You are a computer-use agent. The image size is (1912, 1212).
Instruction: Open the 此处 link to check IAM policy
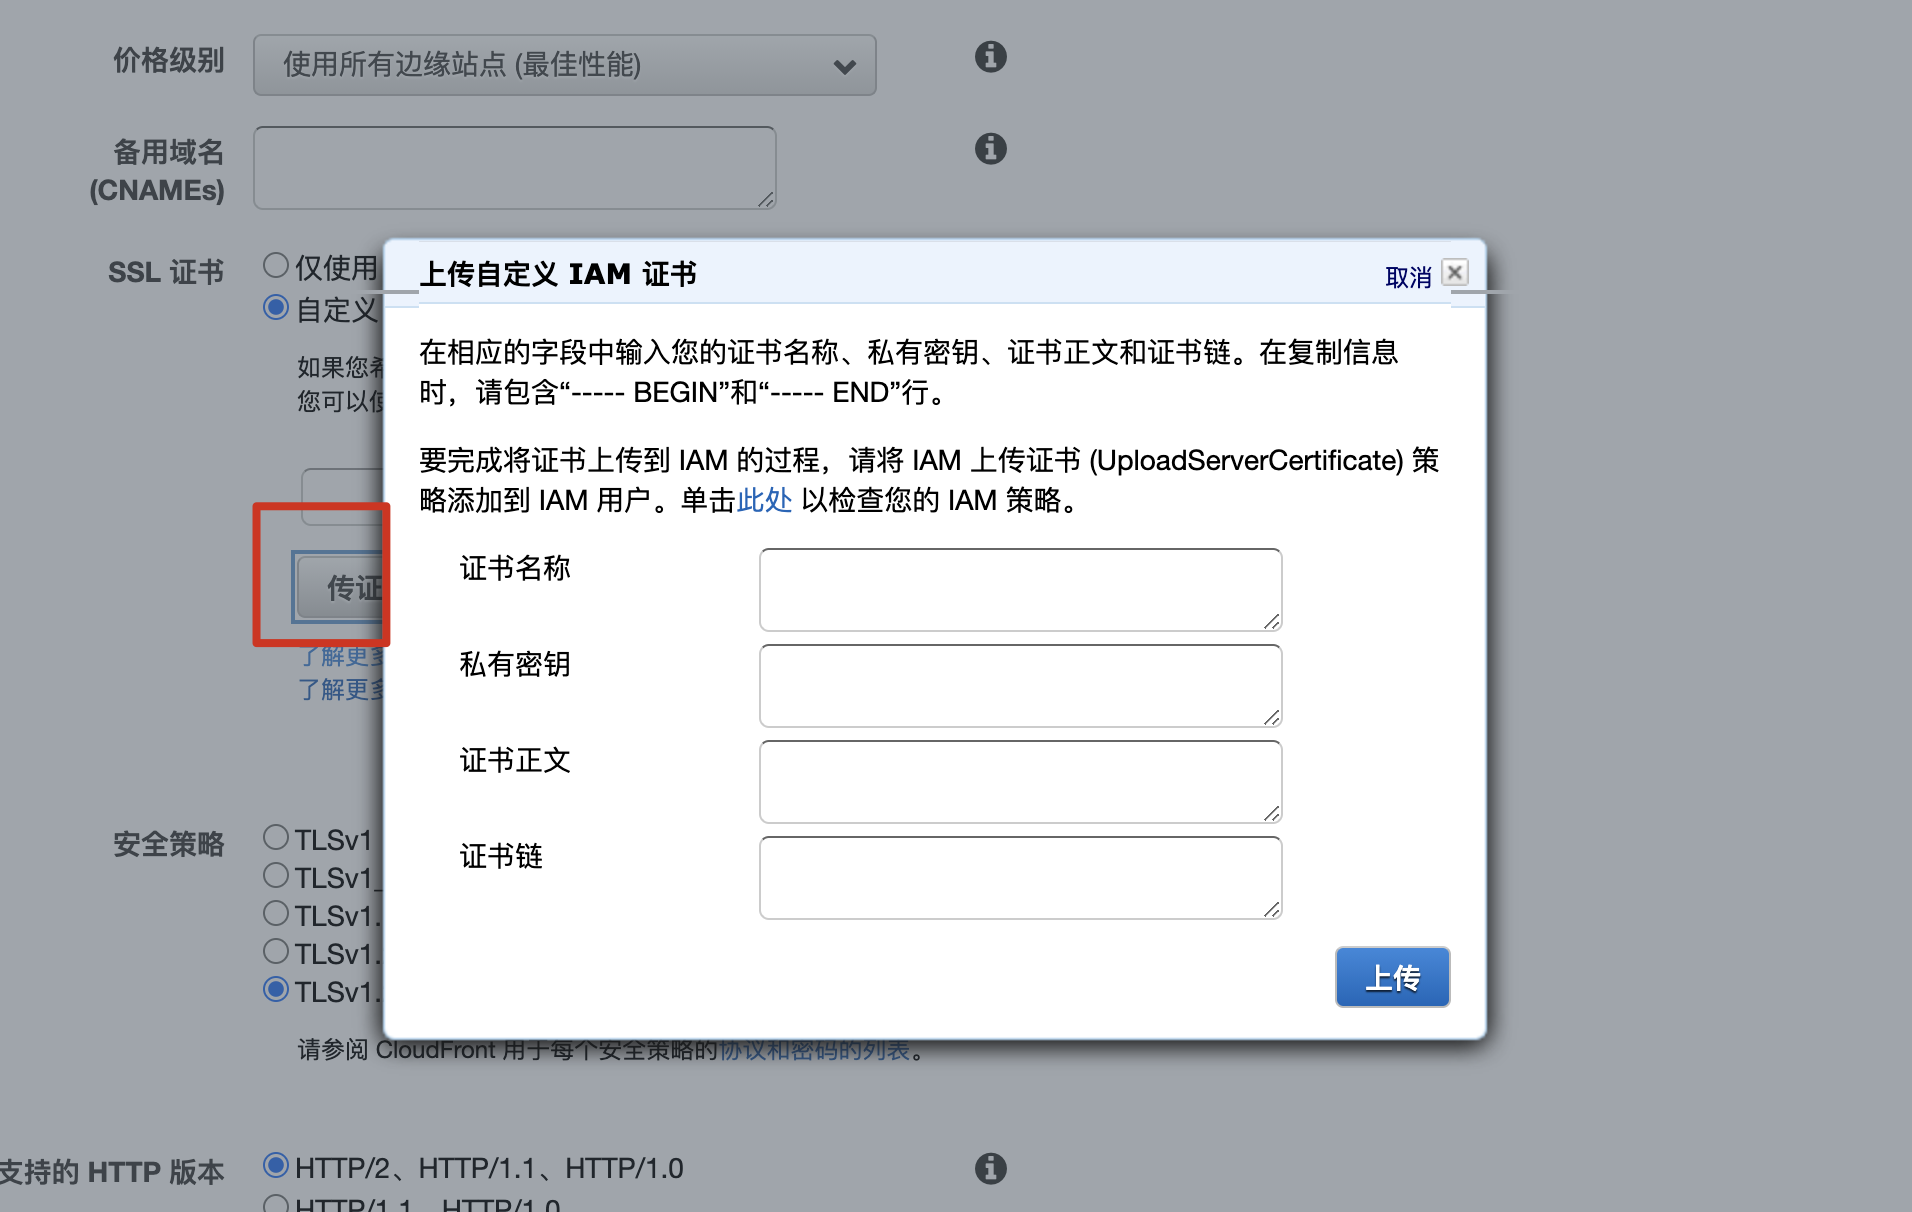[764, 500]
